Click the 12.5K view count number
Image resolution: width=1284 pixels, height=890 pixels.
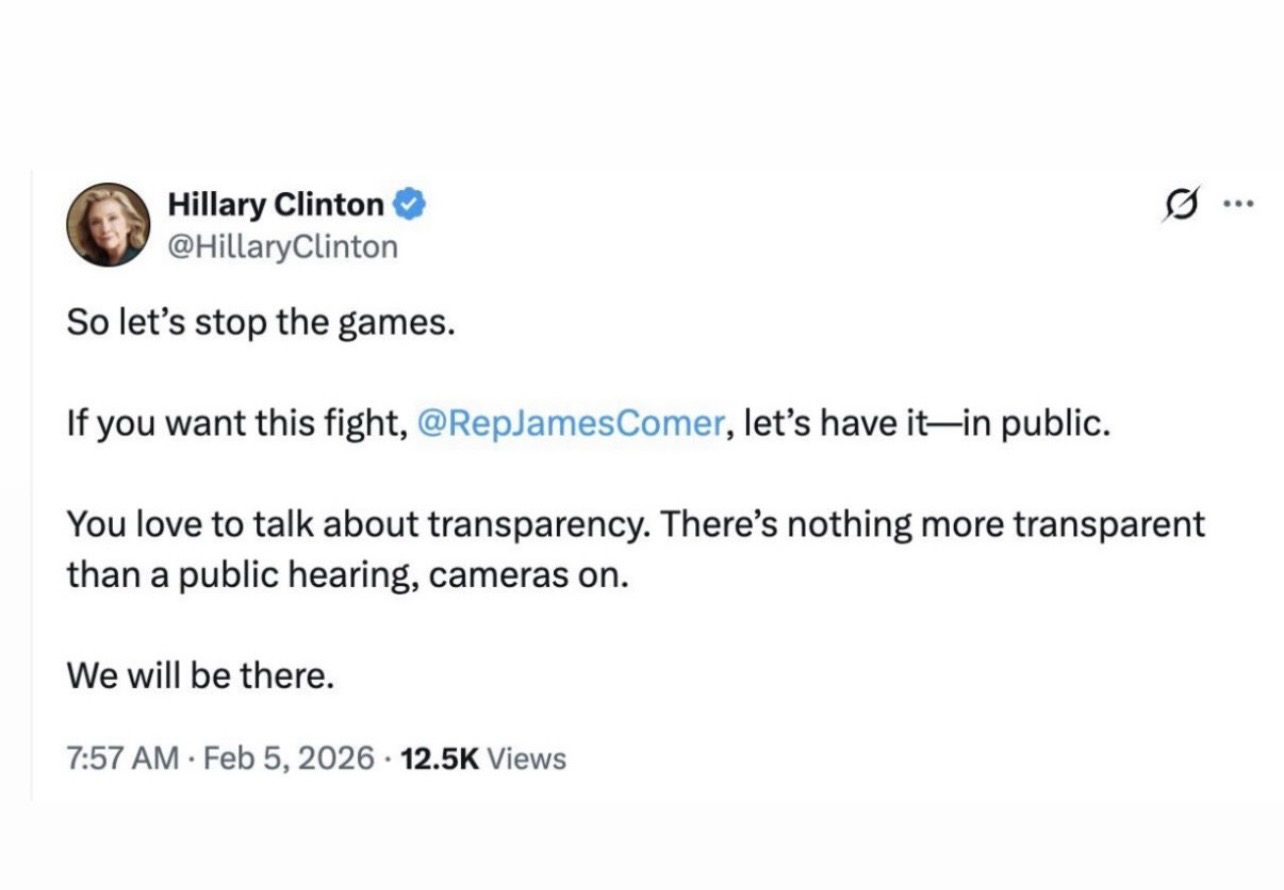439,759
